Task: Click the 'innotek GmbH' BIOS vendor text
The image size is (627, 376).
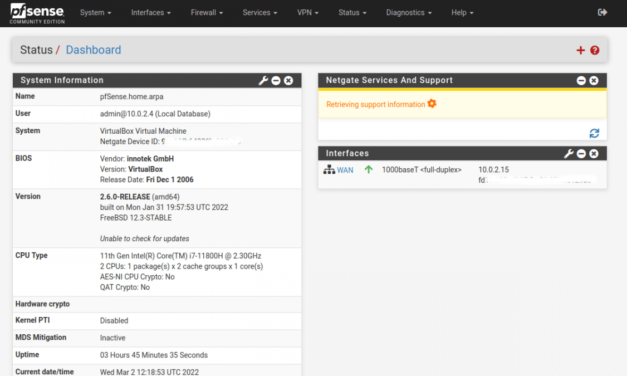Action: [150, 158]
